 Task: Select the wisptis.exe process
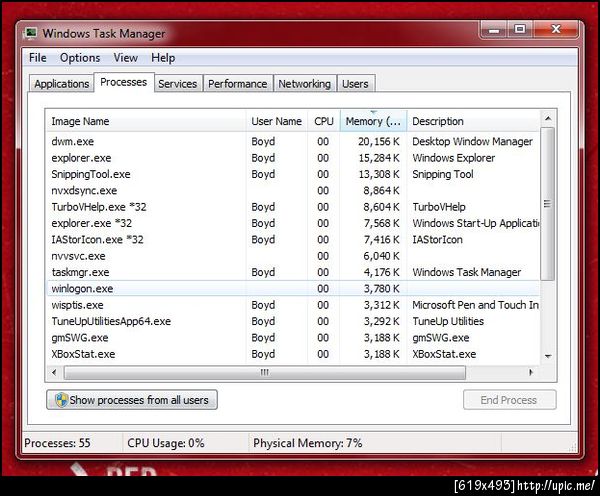tap(293, 305)
